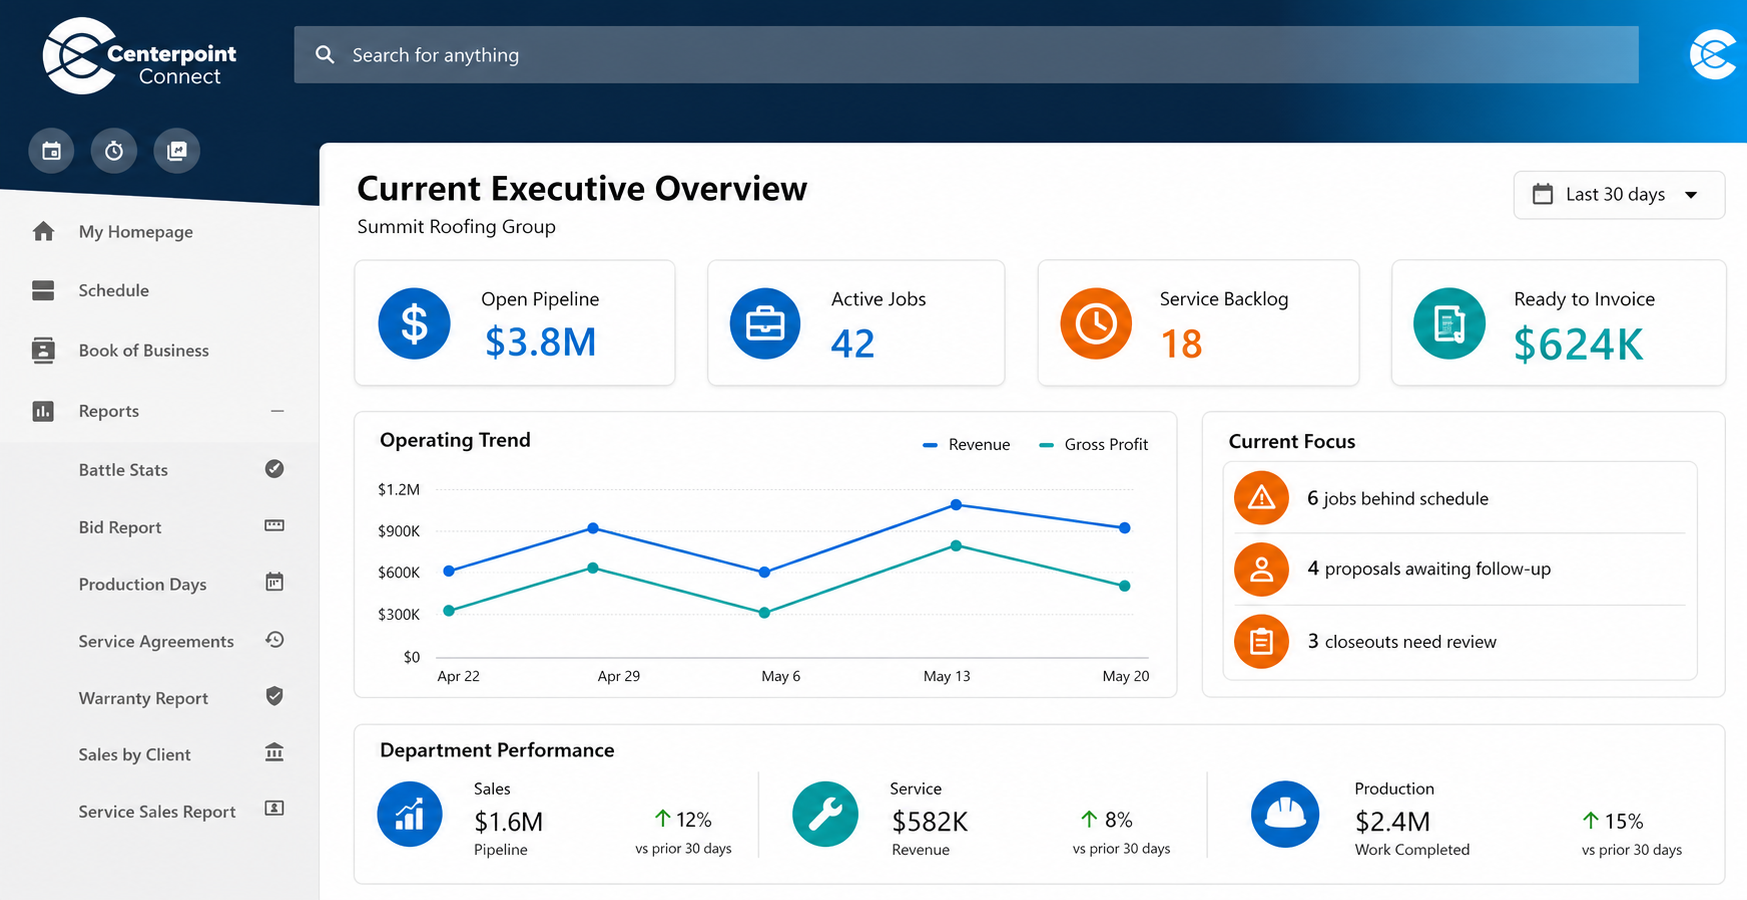The height and width of the screenshot is (900, 1747).
Task: Click the history icon beside Service Agreements
Action: tap(274, 640)
